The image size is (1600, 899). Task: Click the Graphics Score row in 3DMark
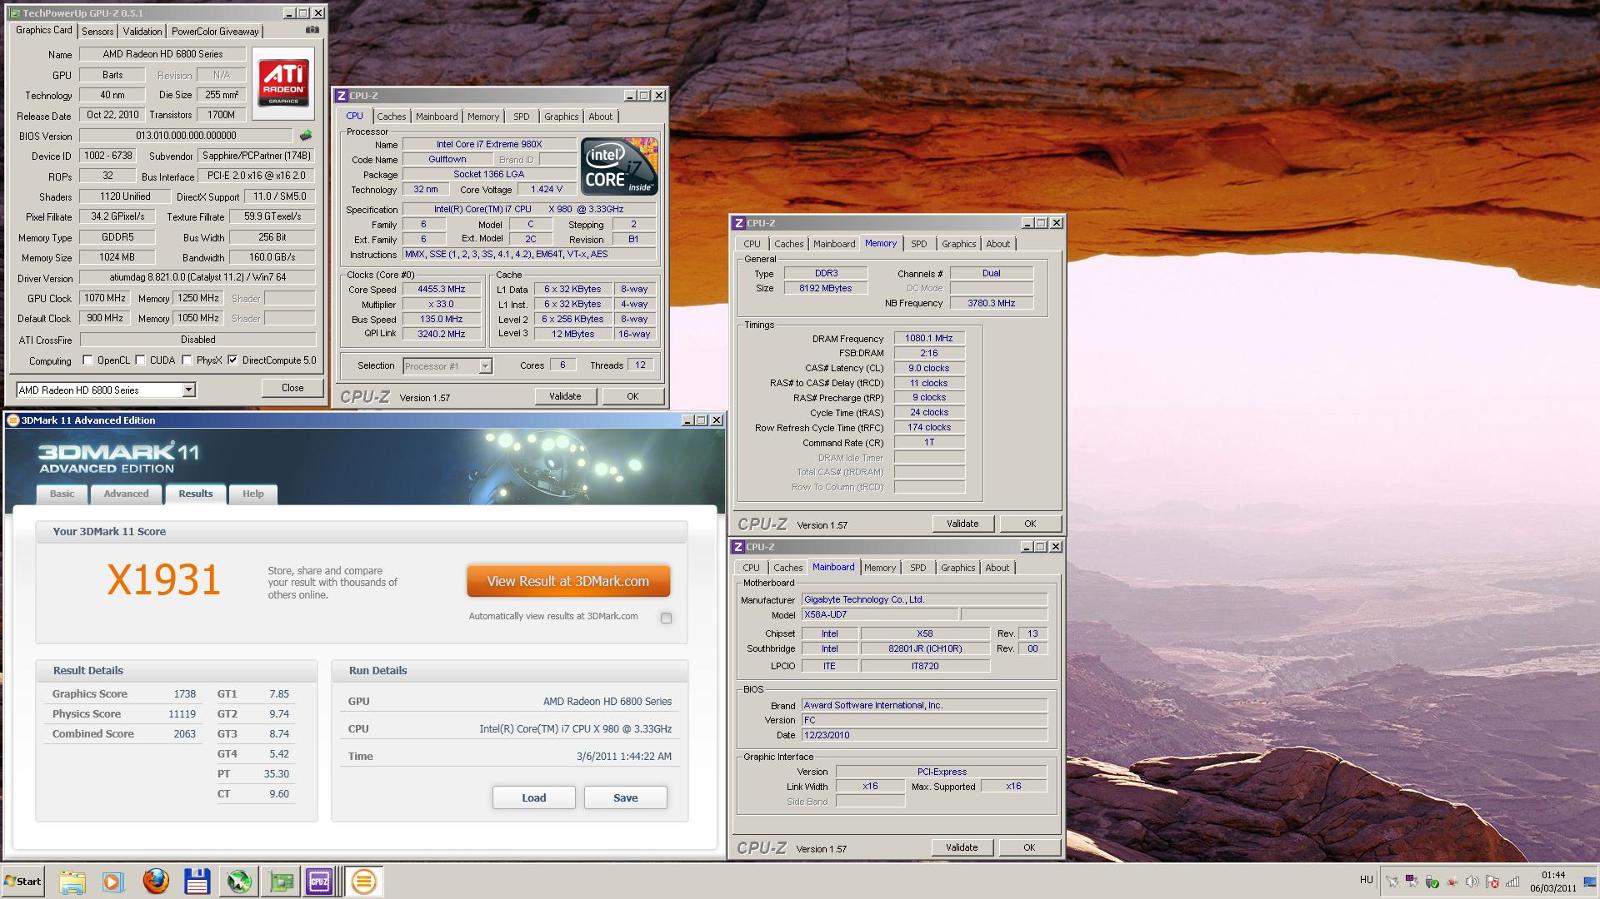[124, 694]
